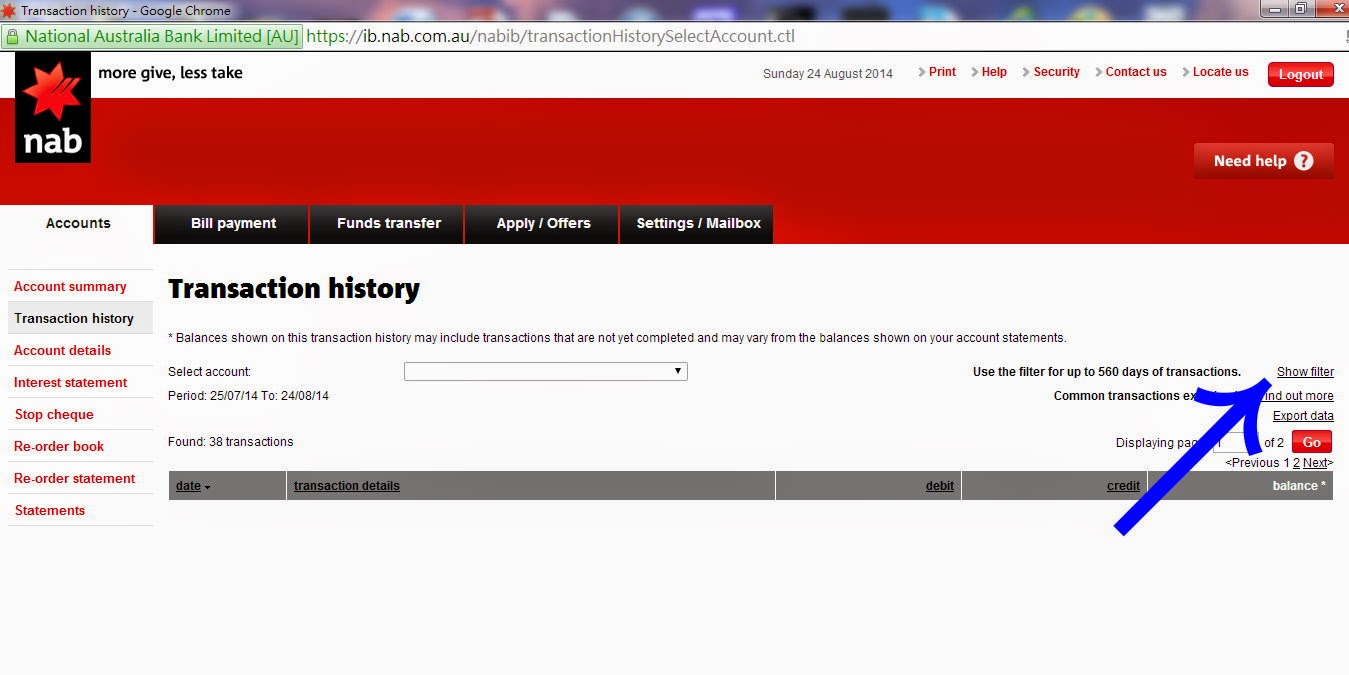The width and height of the screenshot is (1349, 675).
Task: Click the green padlock in the address bar
Action: pos(11,36)
